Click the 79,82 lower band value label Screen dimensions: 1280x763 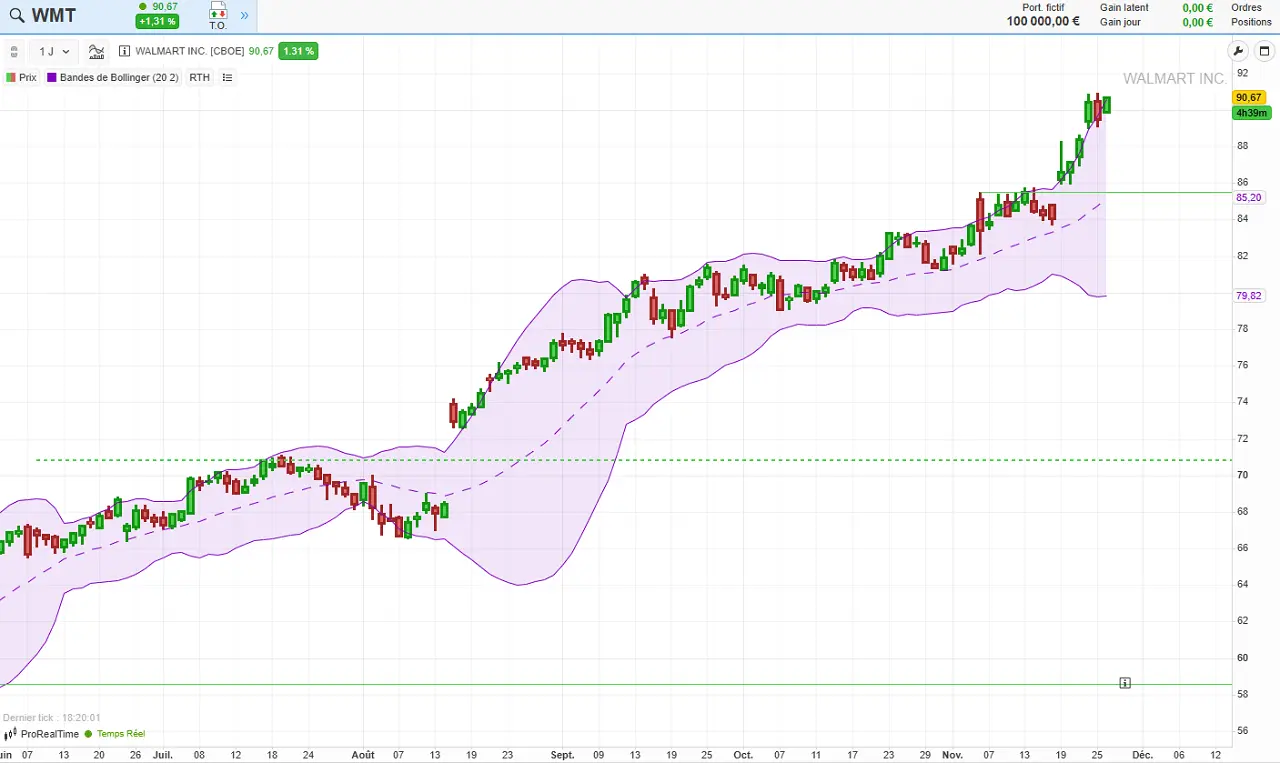coord(1248,296)
